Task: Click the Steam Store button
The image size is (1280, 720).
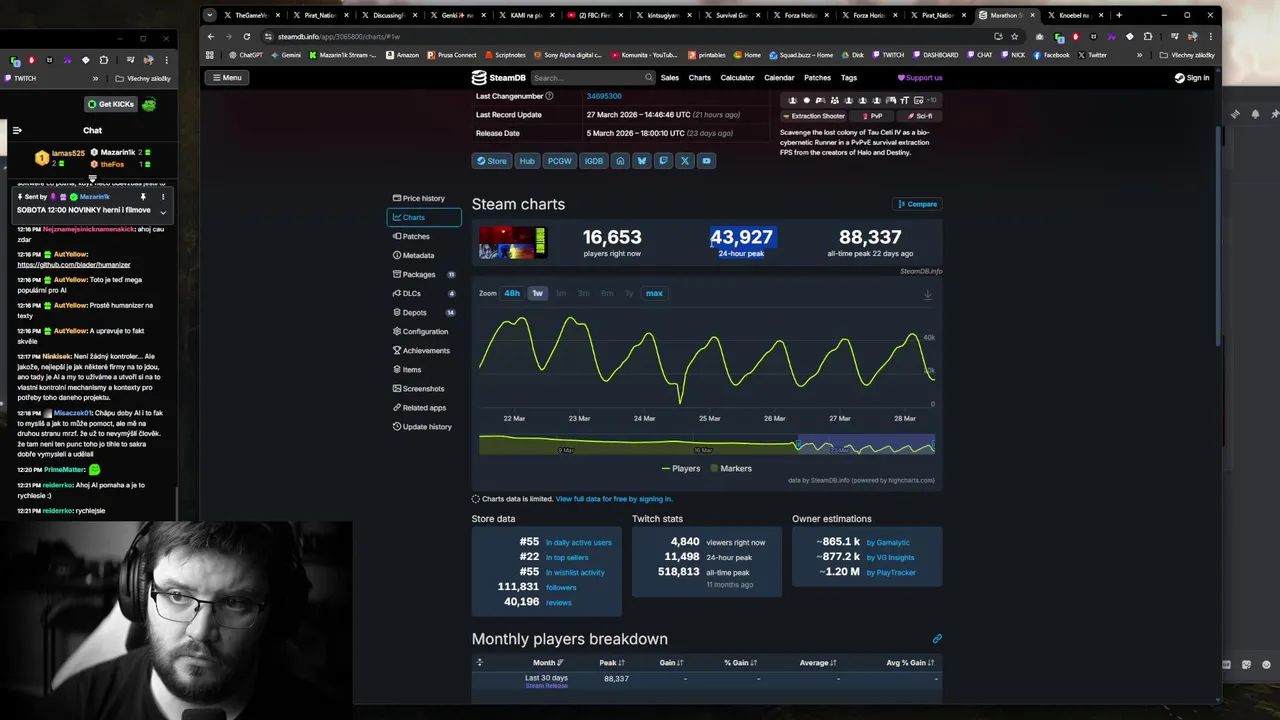Action: [x=491, y=161]
